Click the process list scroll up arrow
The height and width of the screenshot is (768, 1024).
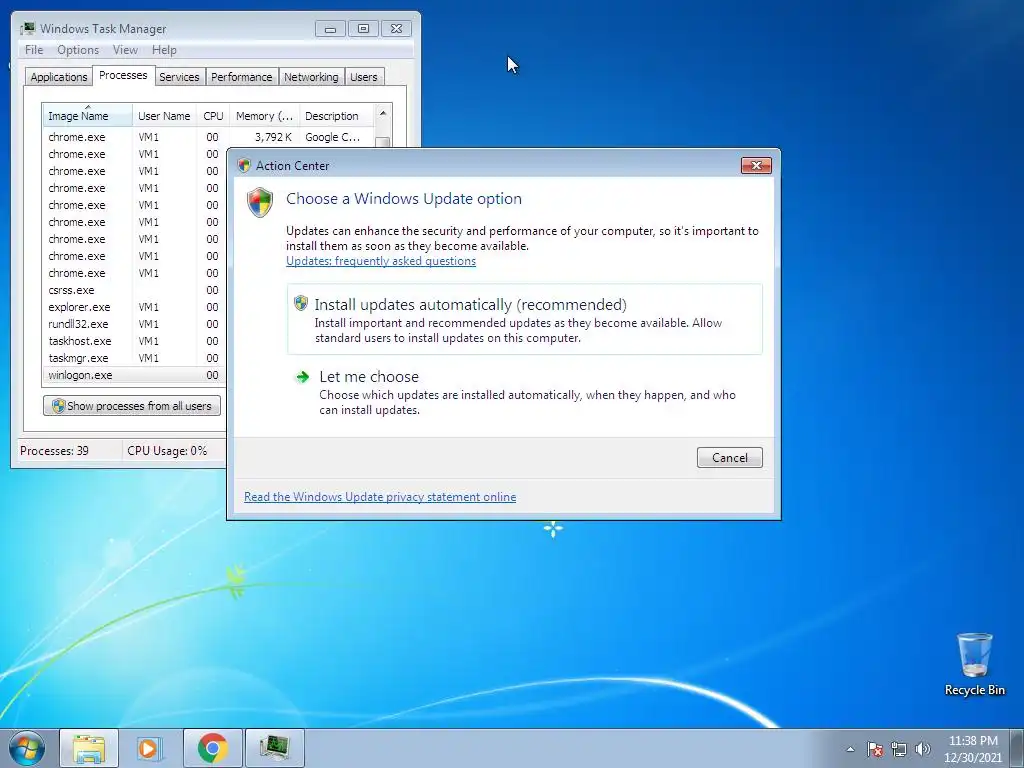click(383, 114)
